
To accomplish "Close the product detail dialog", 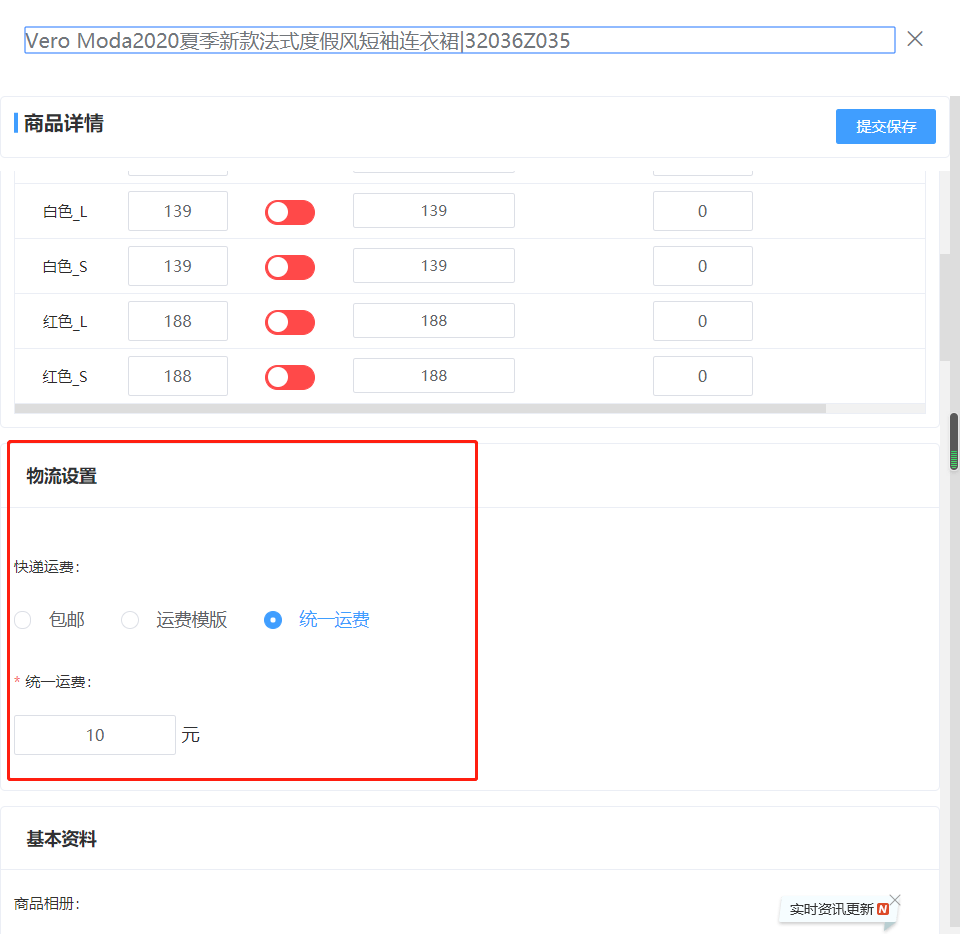I will pos(914,39).
